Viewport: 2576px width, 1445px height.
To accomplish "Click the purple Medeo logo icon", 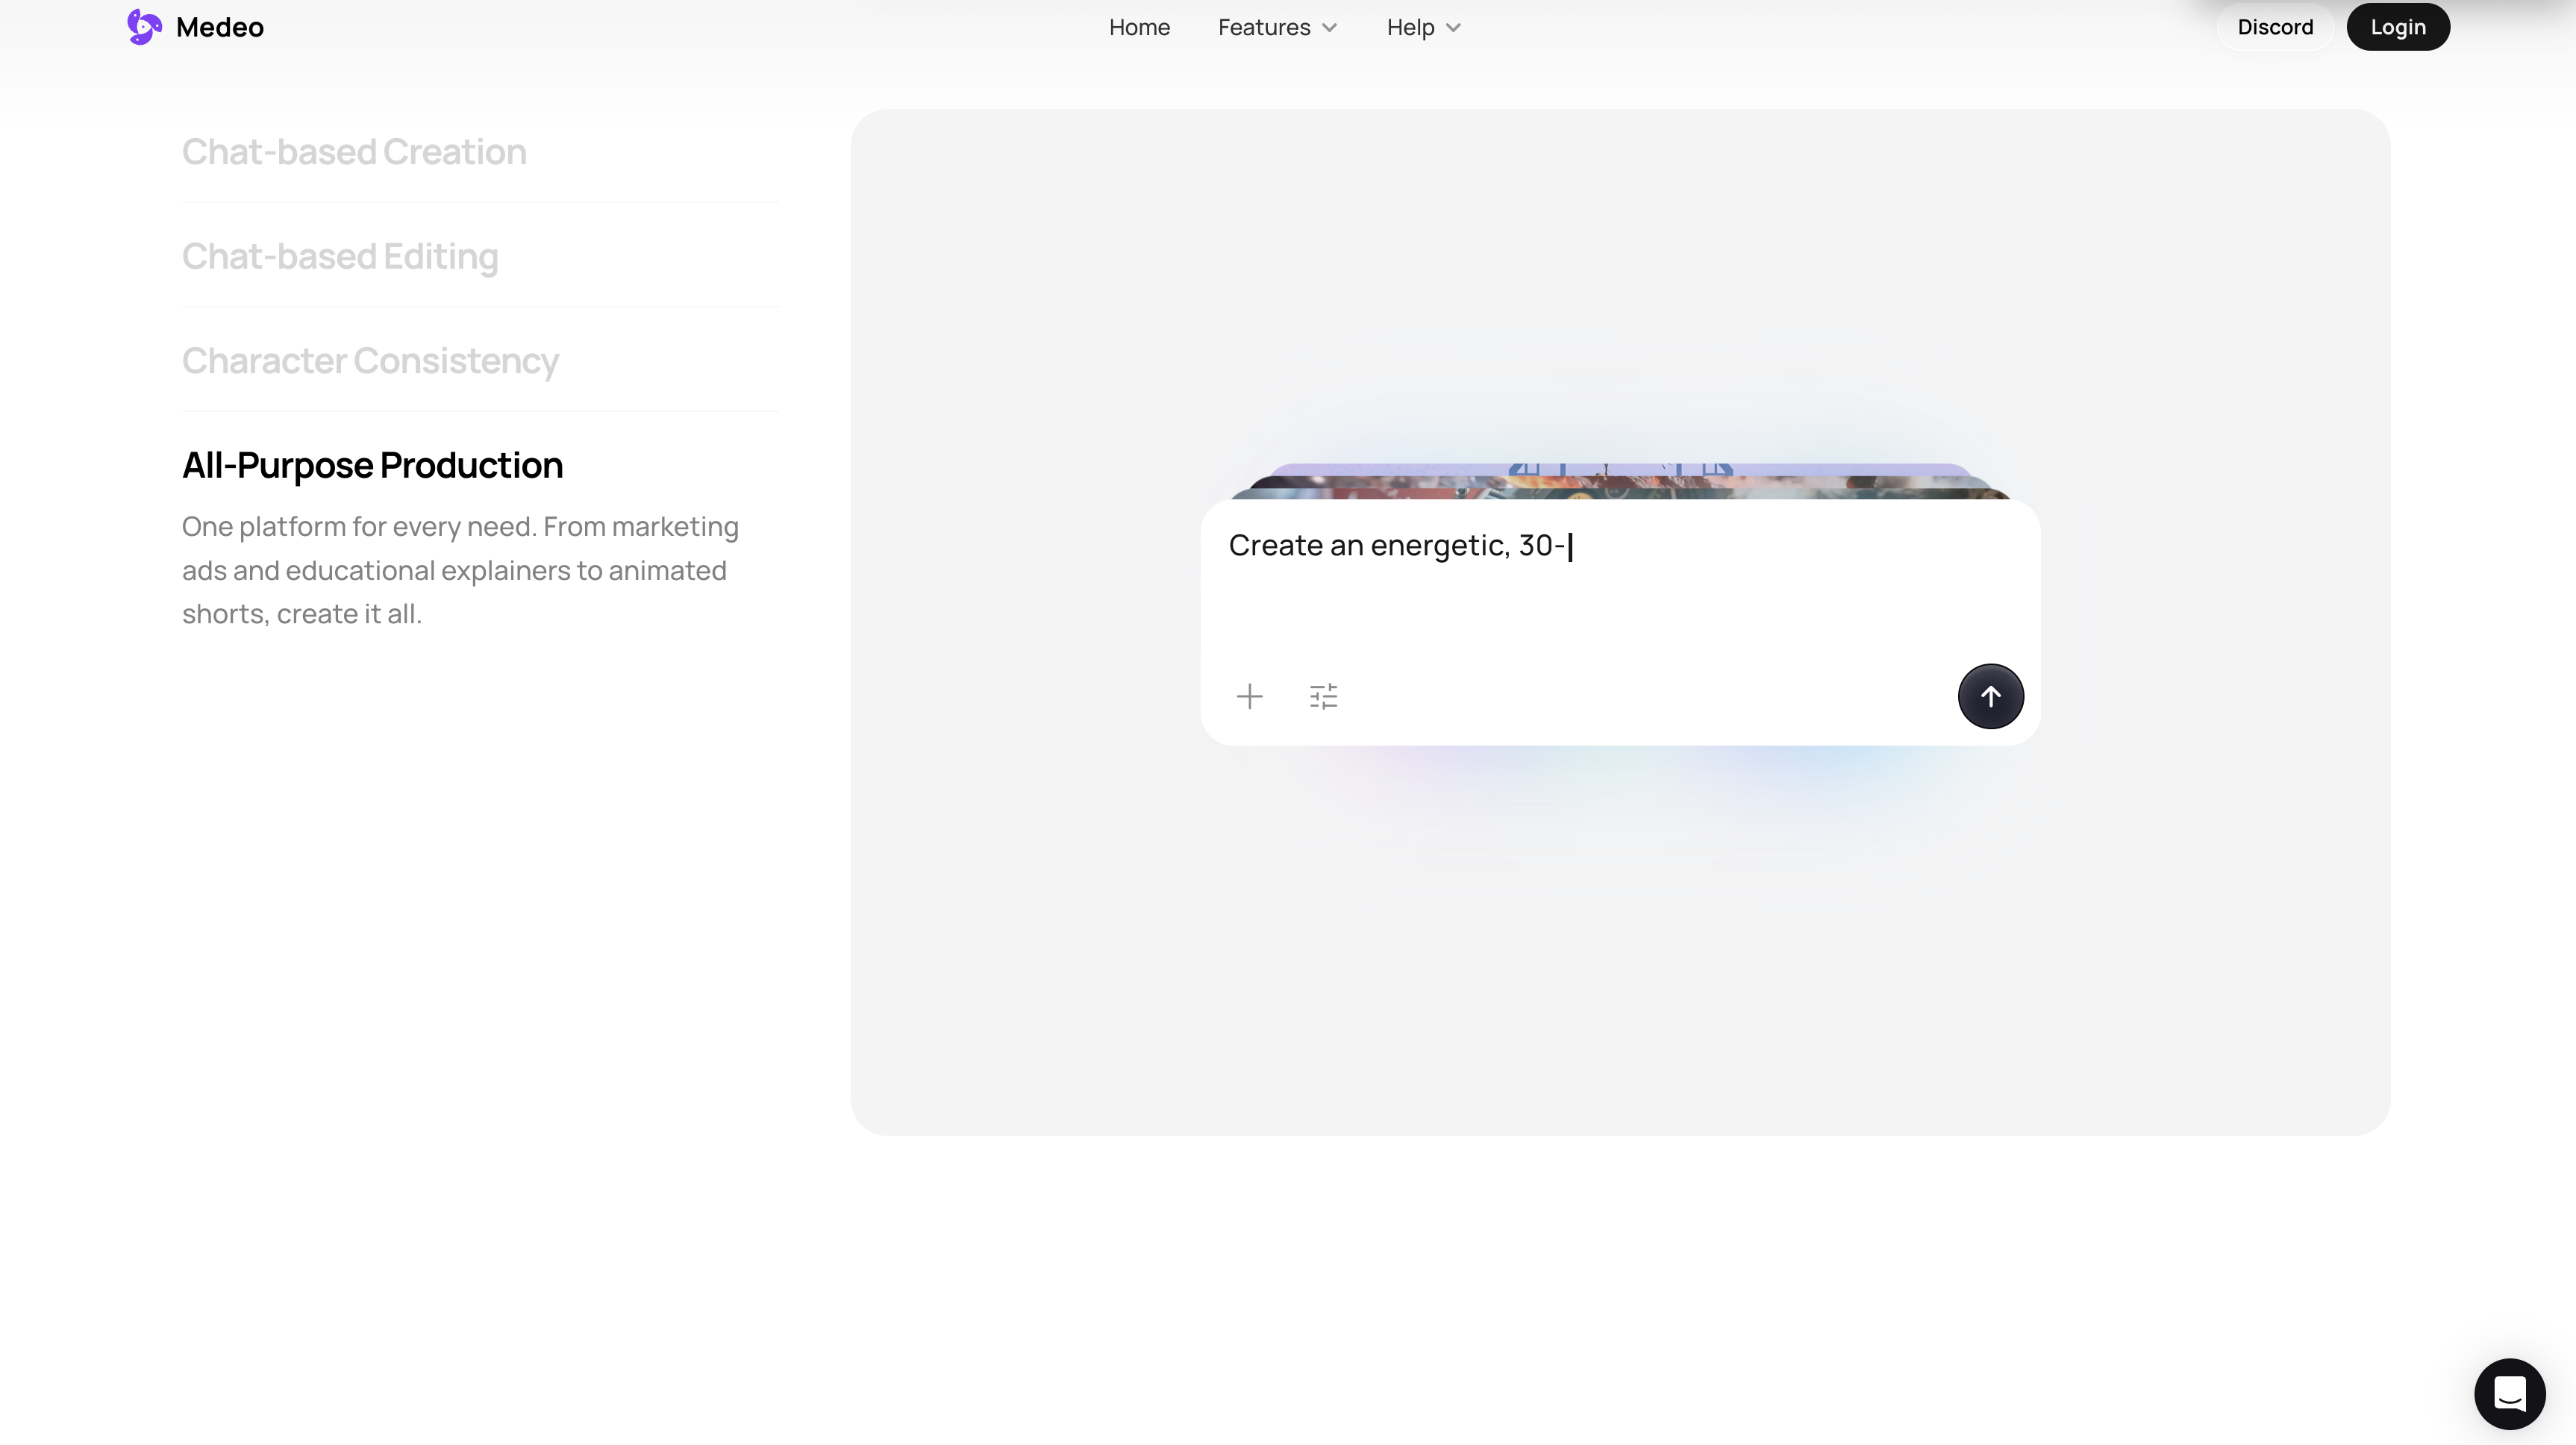I will pyautogui.click(x=144, y=27).
